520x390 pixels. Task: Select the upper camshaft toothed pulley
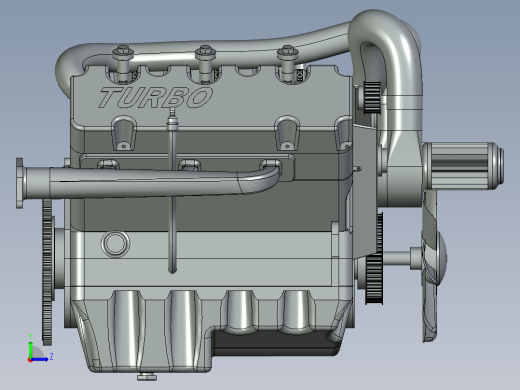pos(372,97)
